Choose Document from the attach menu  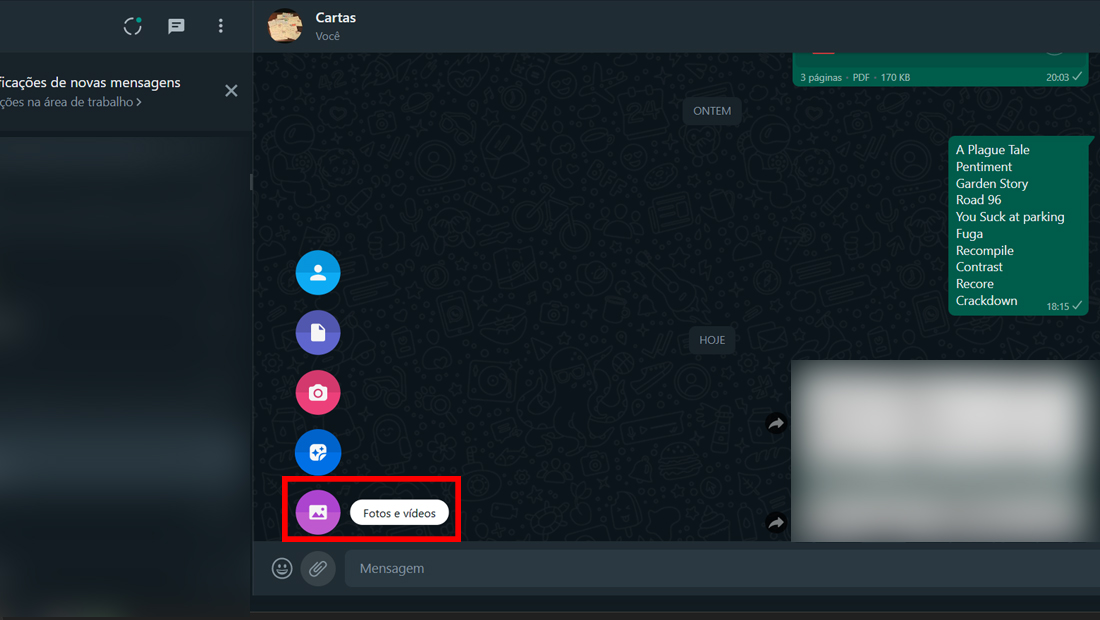coord(318,332)
